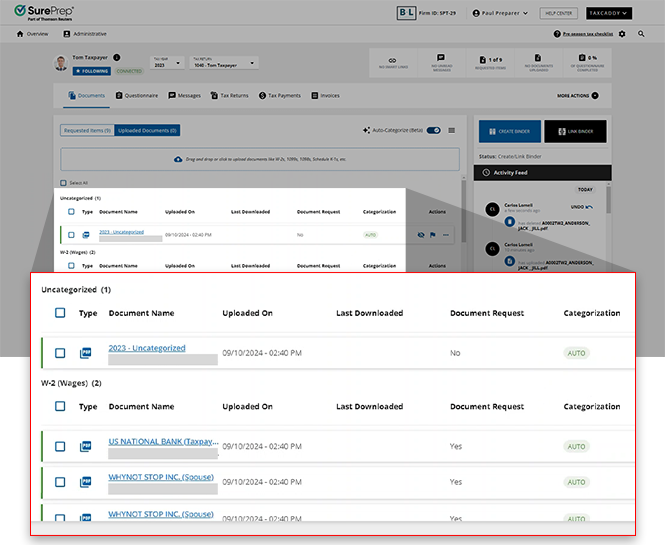665x545 pixels.
Task: Open the list view options icon
Action: coord(452,130)
